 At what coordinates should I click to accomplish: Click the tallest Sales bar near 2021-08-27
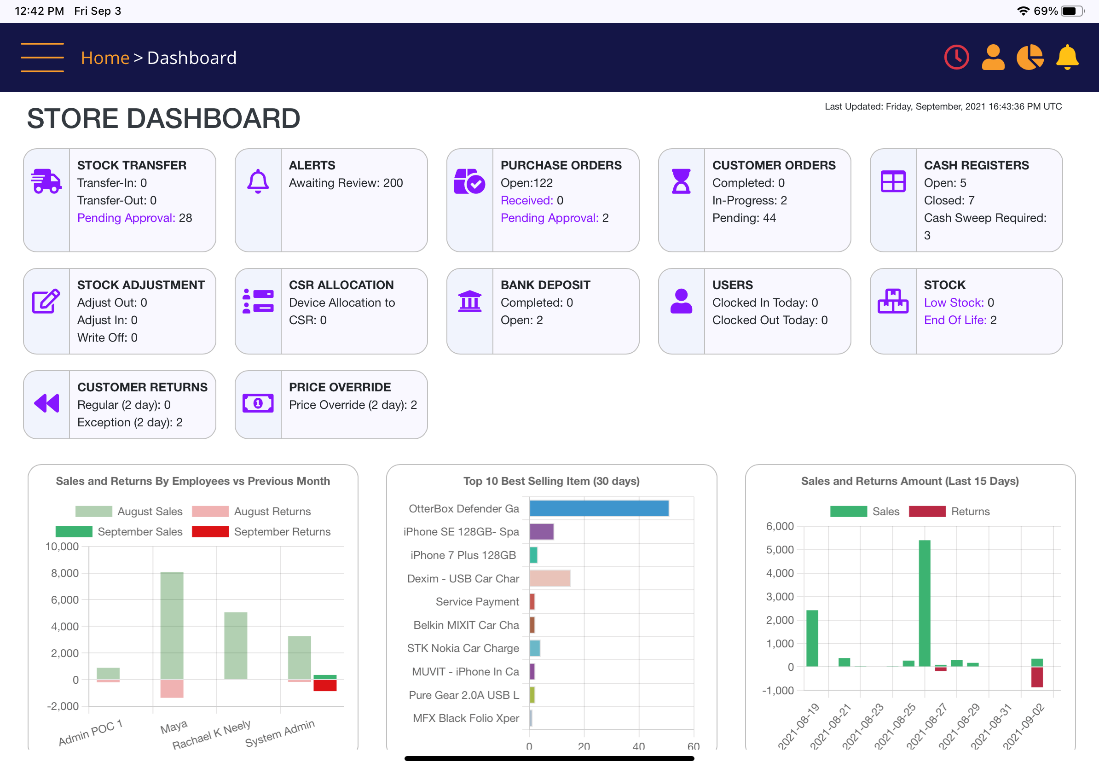click(x=924, y=603)
